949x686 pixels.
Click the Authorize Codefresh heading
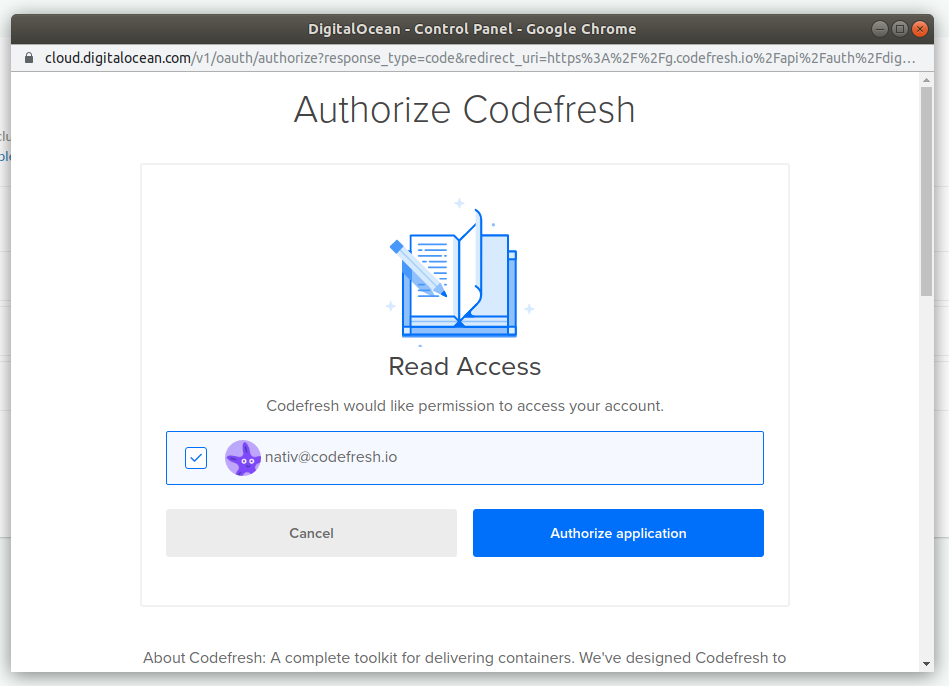[464, 109]
